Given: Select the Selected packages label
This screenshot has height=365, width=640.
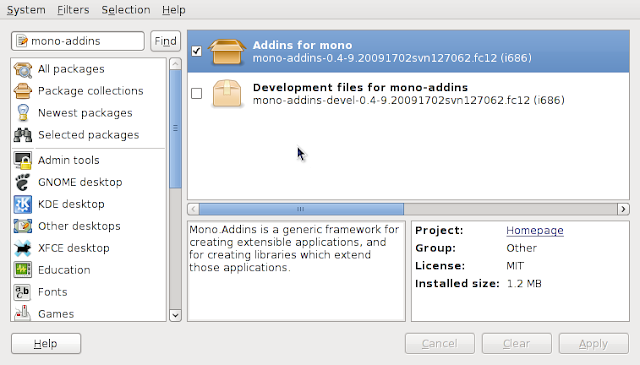Looking at the screenshot, I should (89, 135).
